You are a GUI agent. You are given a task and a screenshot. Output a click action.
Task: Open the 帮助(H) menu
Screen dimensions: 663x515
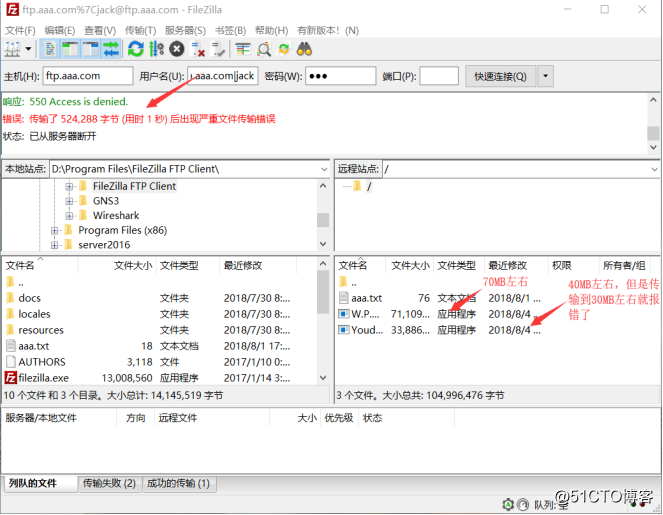(271, 30)
